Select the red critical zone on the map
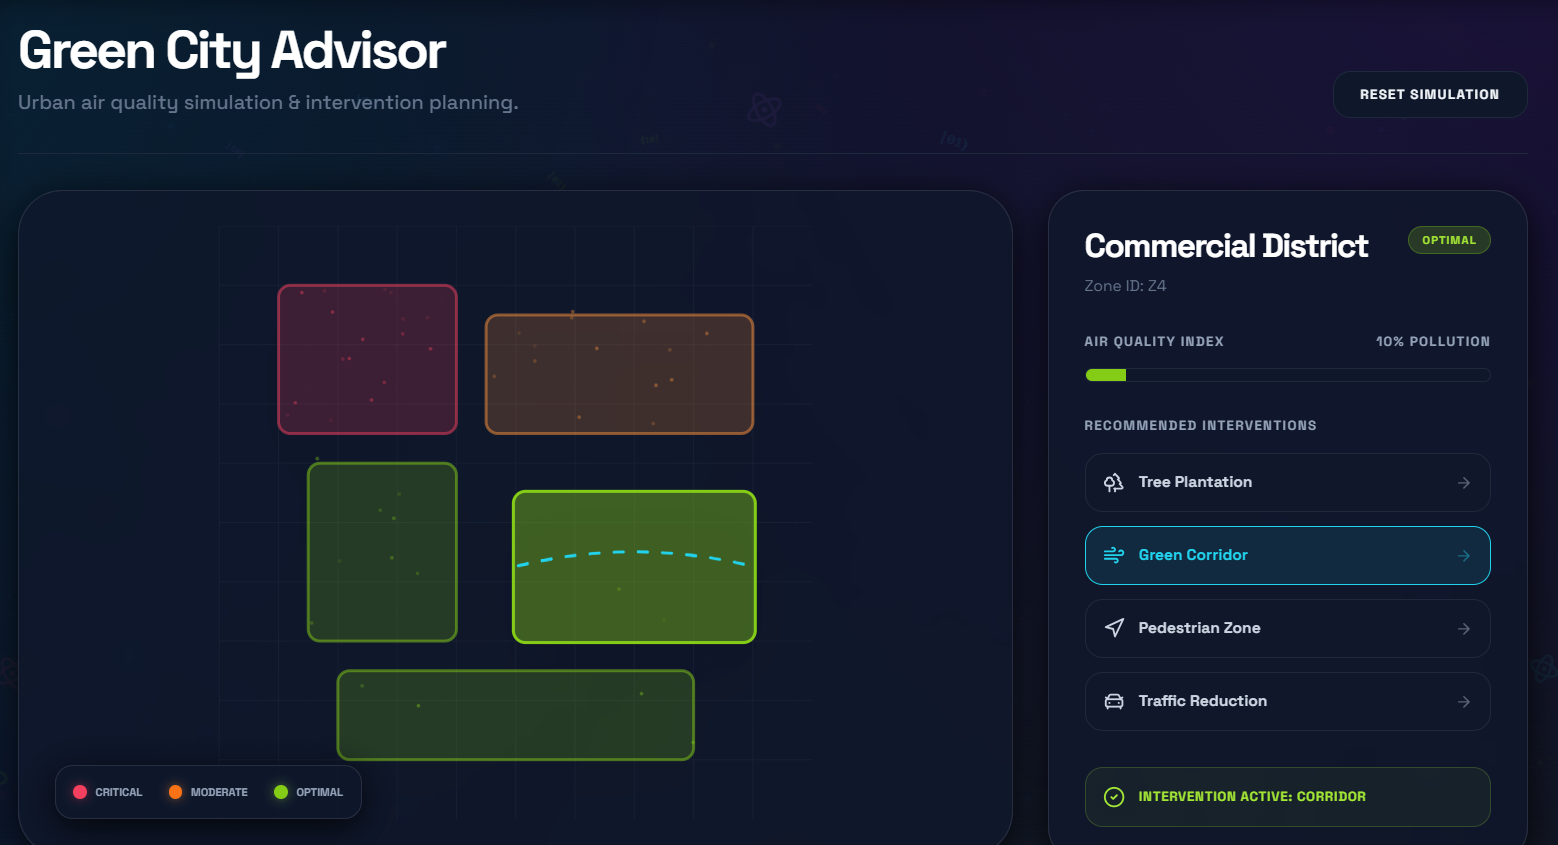Image resolution: width=1558 pixels, height=845 pixels. (367, 360)
